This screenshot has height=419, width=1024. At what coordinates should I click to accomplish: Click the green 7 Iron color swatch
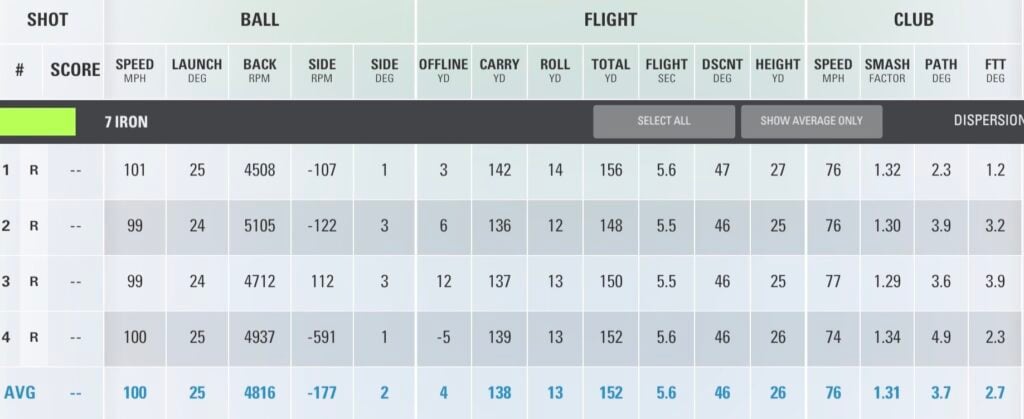(38, 122)
